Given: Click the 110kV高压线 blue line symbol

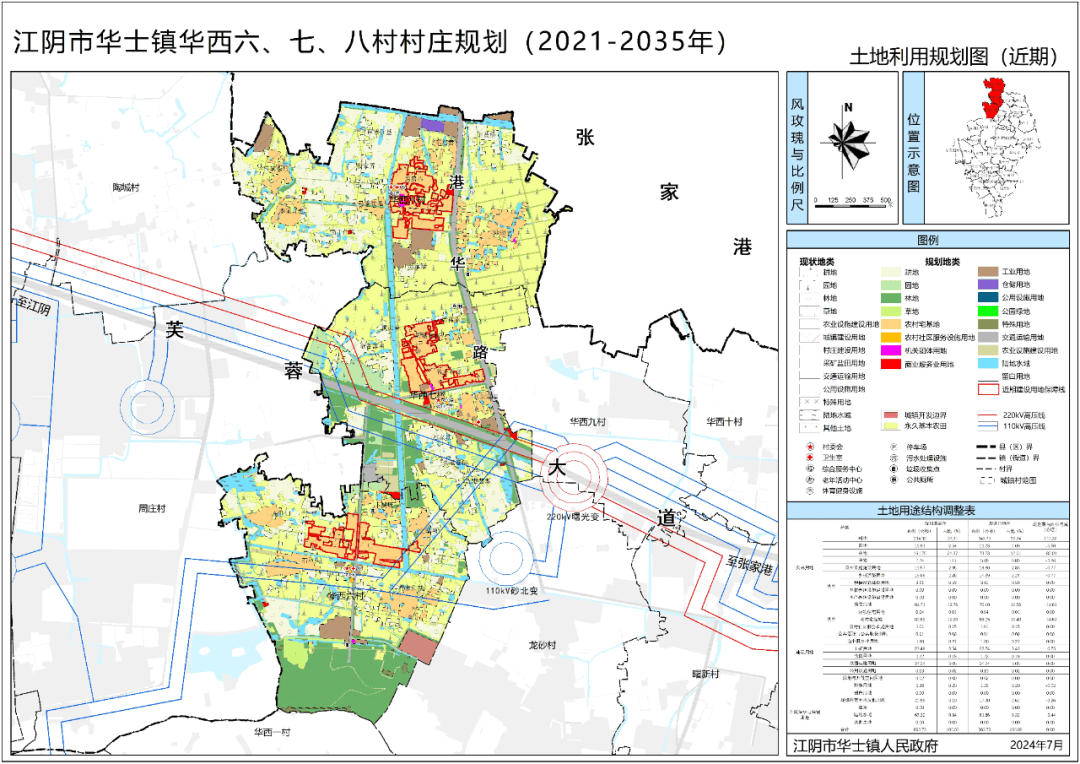Looking at the screenshot, I should point(988,427).
